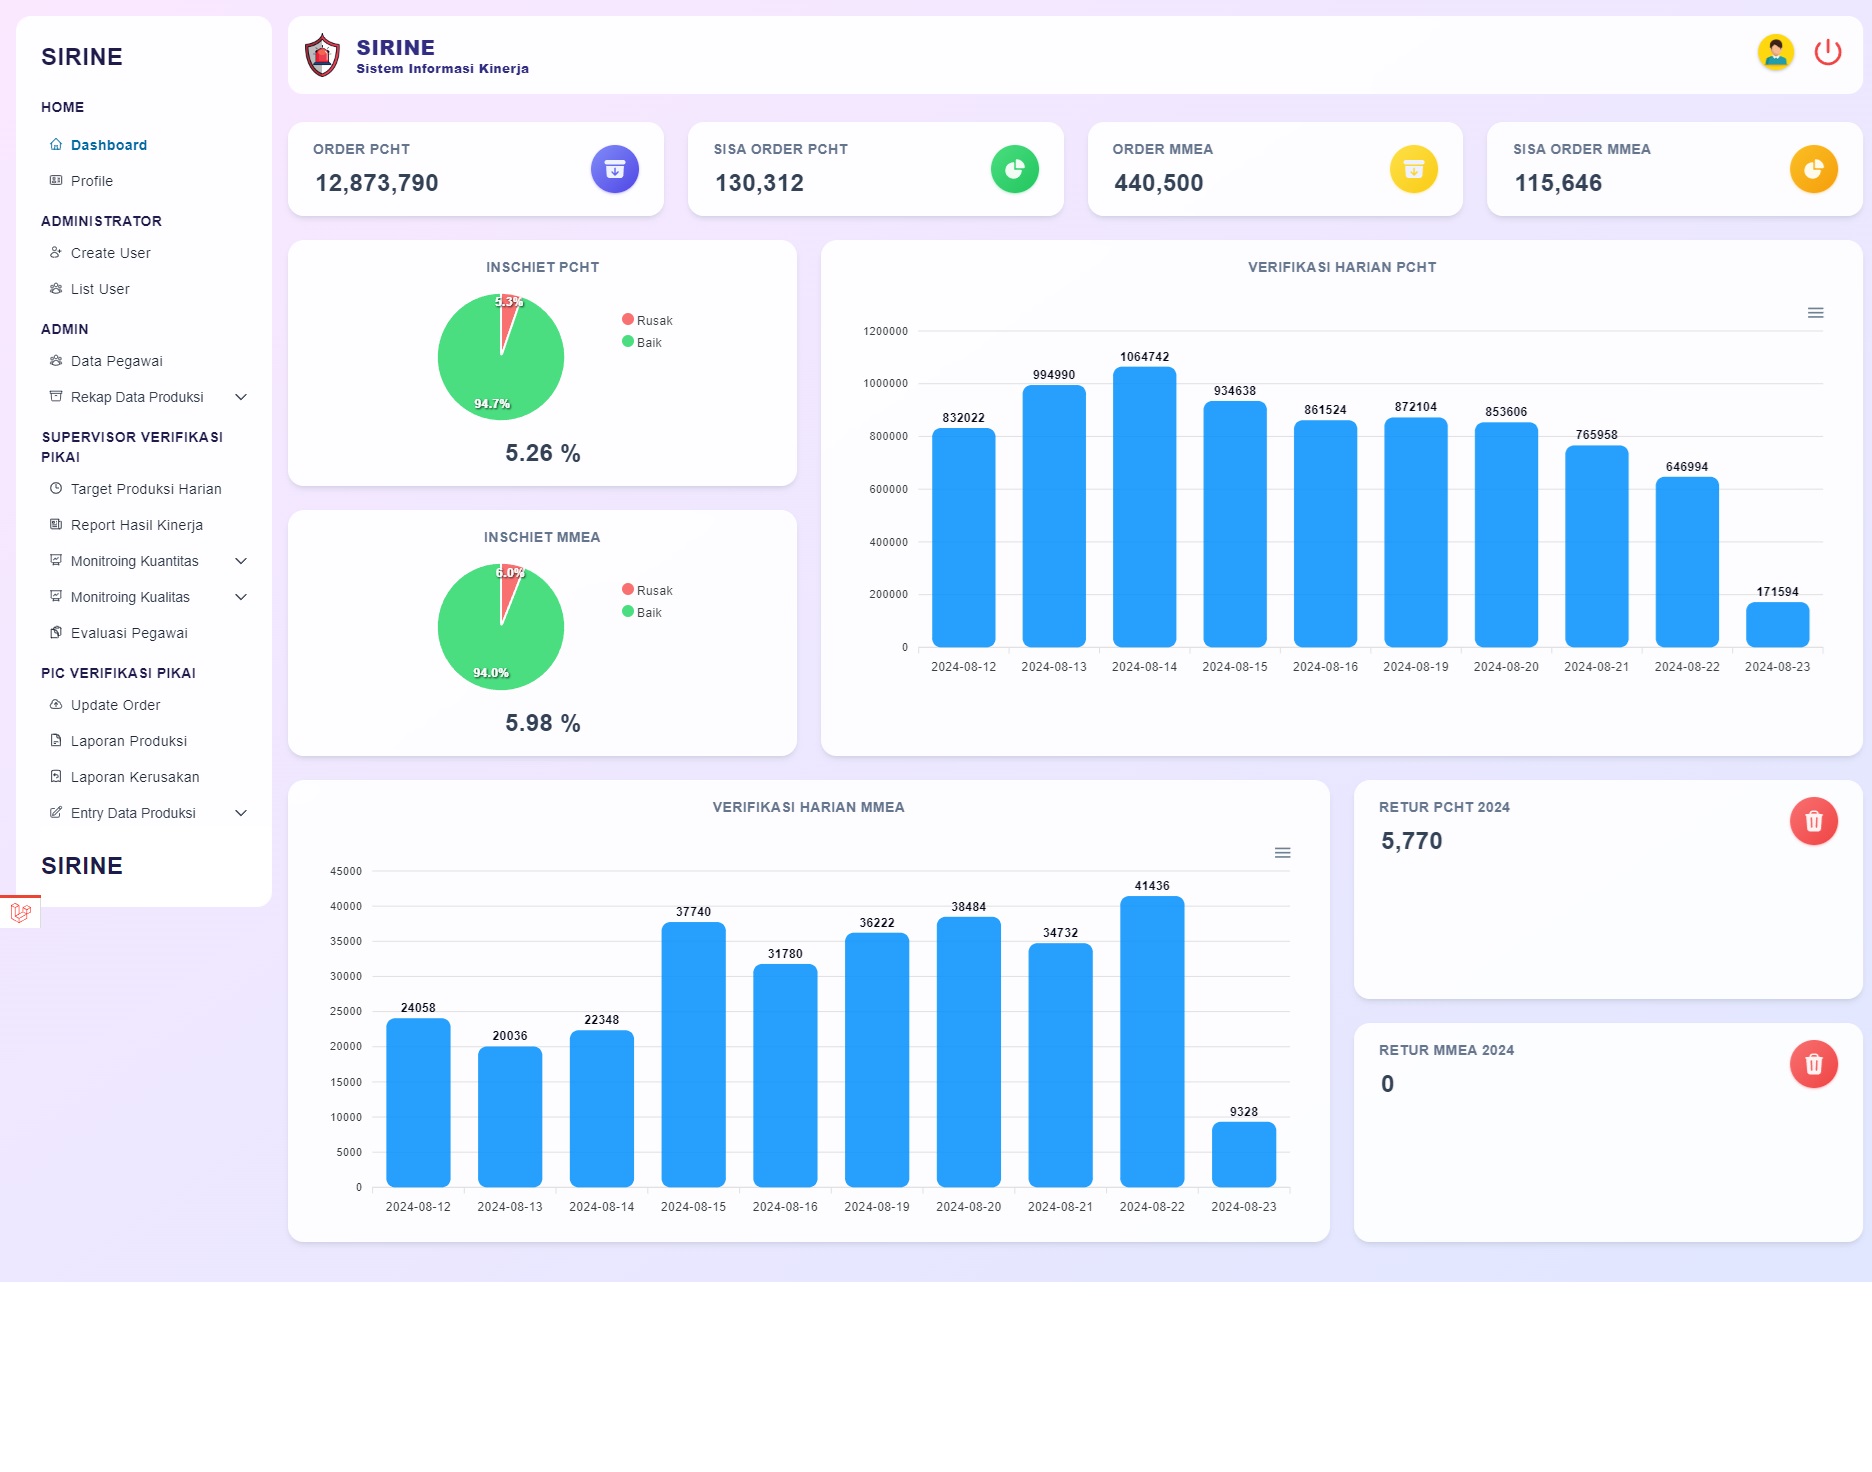This screenshot has height=1472, width=1872.
Task: Open the VERIFIKASI HARIAN MMEA chart hamburger menu
Action: point(1282,853)
